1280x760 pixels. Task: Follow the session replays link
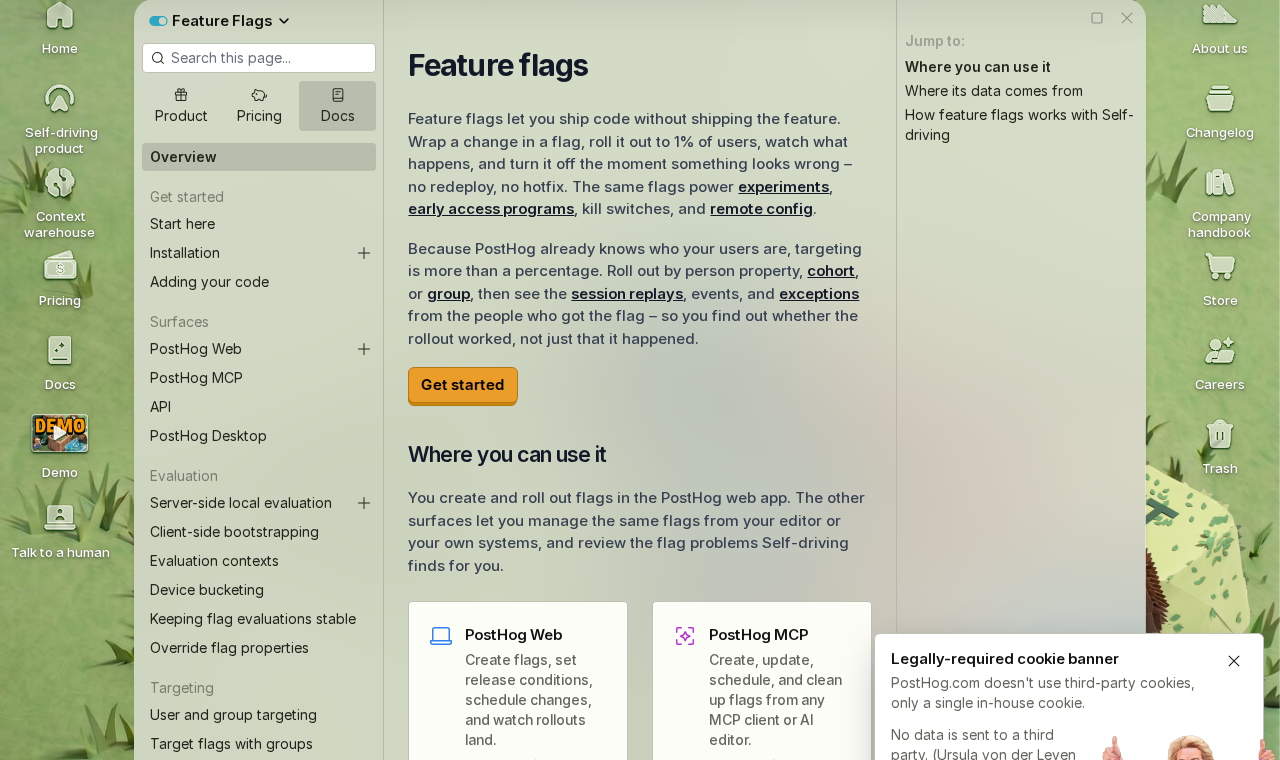[627, 294]
